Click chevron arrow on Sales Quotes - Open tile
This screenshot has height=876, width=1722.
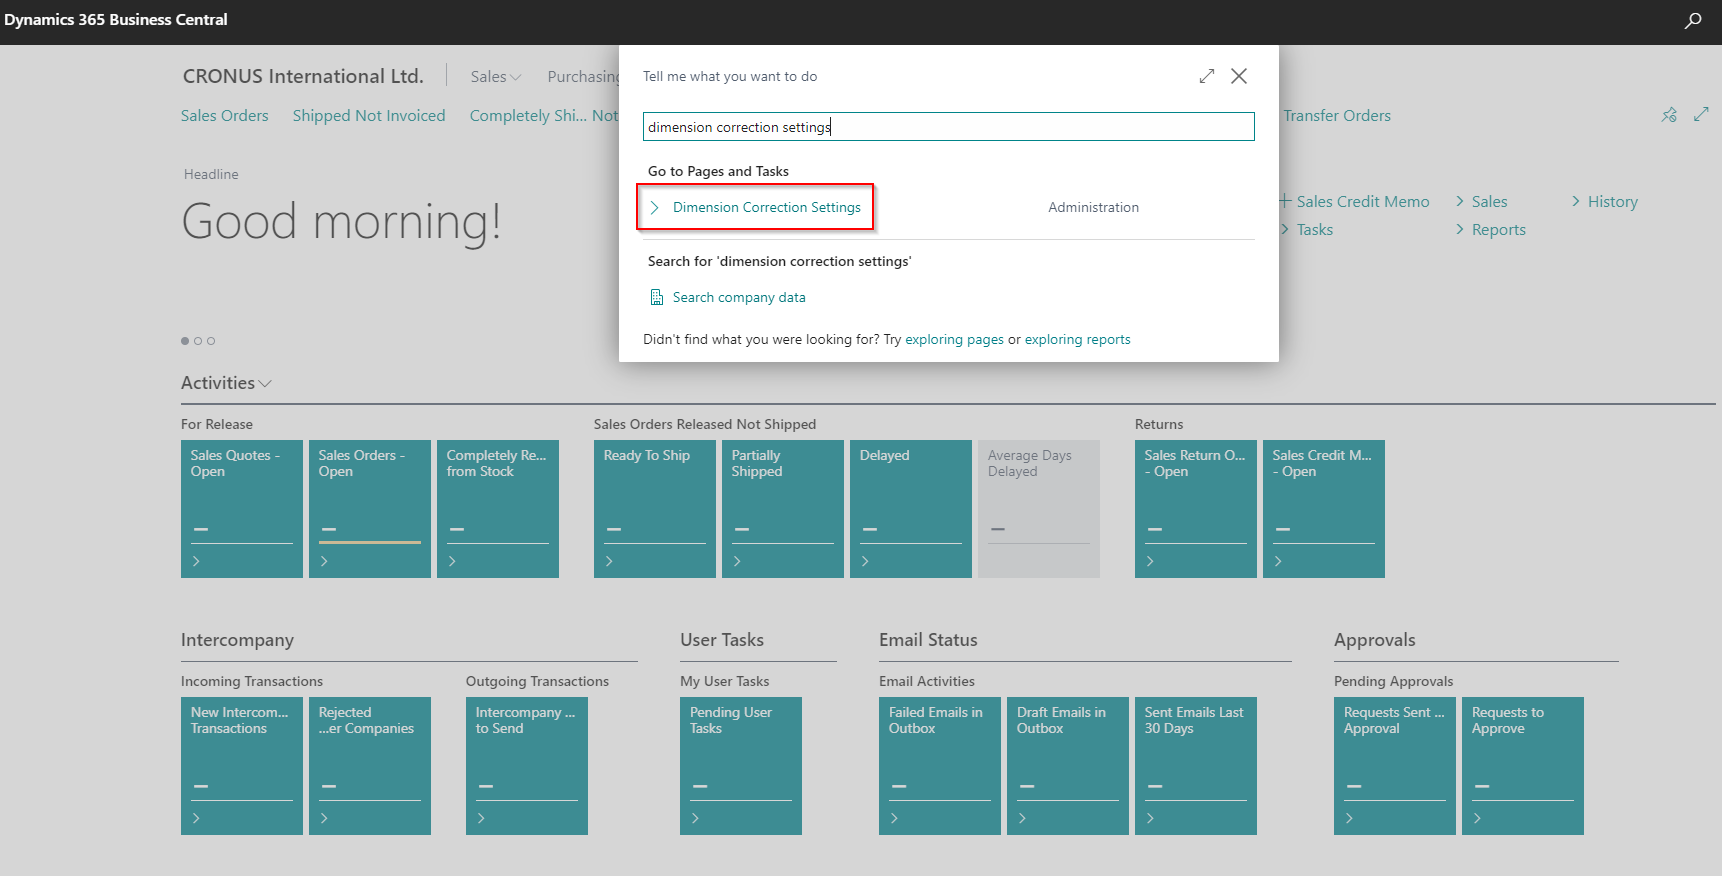[196, 561]
